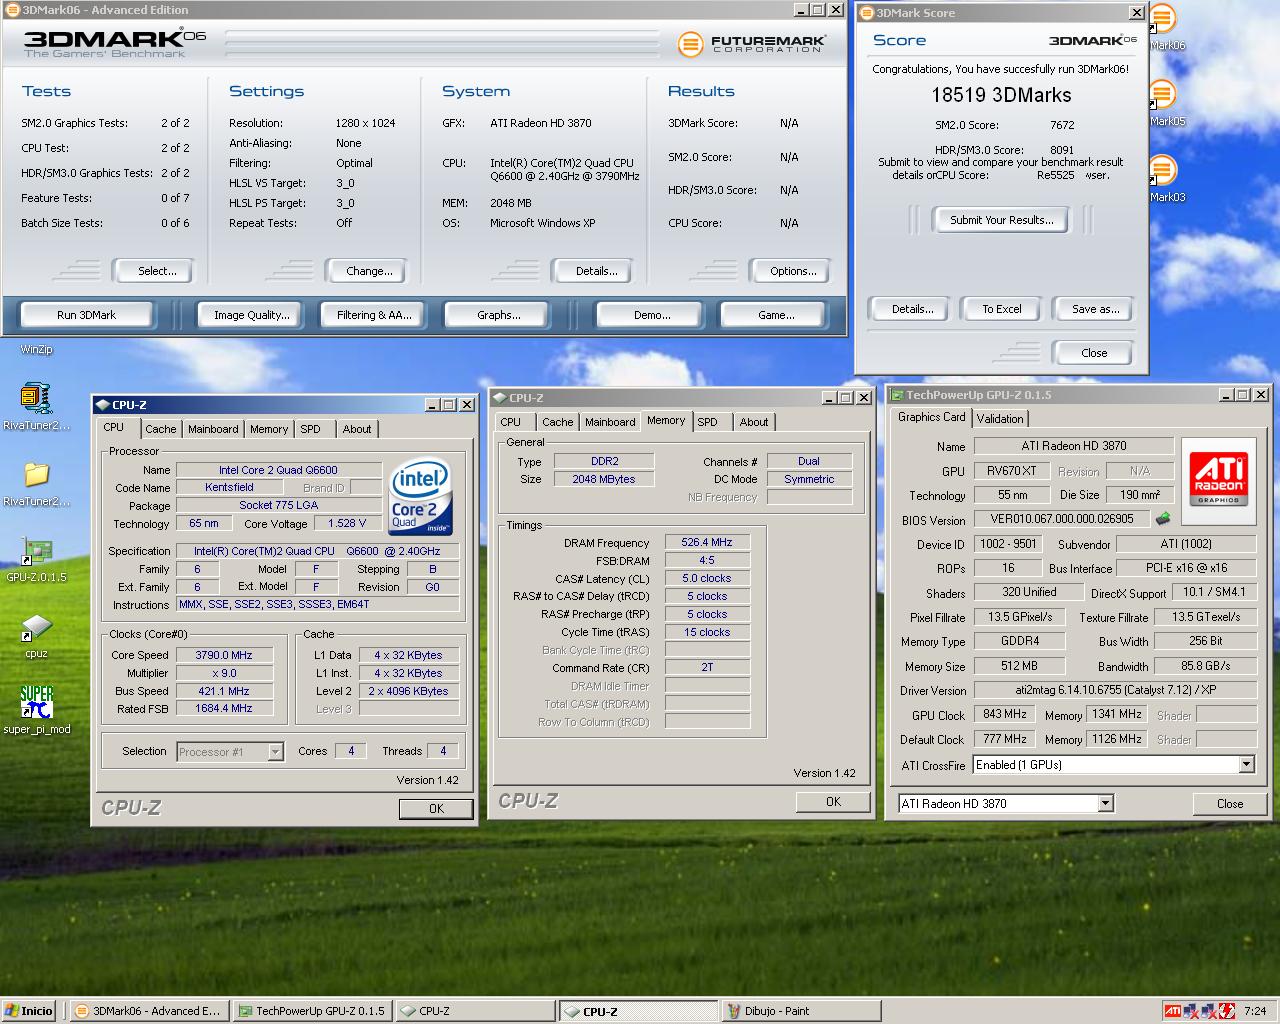
Task: Click the Graphs button in 3DMark06
Action: (499, 315)
